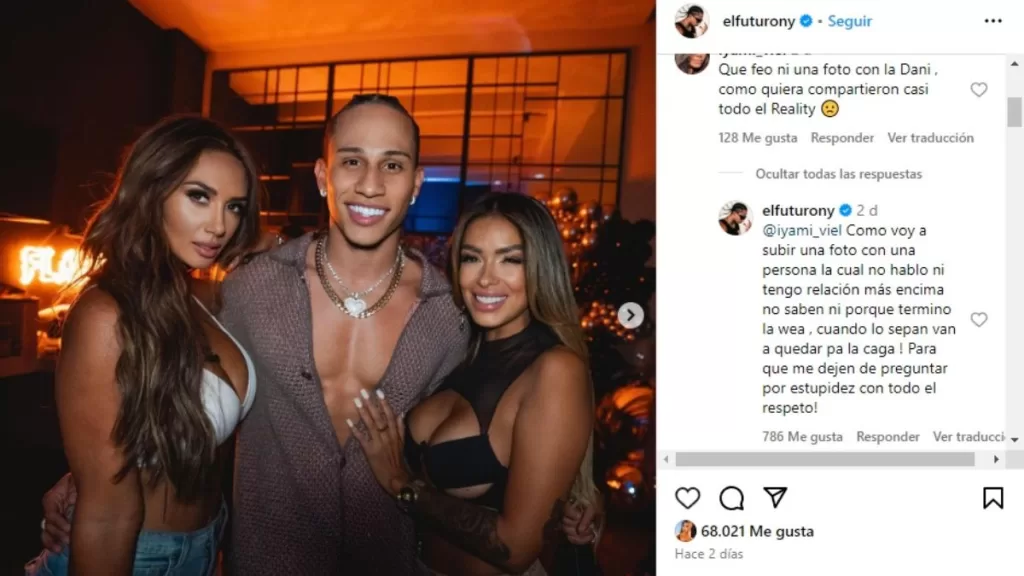1024x576 pixels.
Task: Advance to the next photo arrow
Action: point(630,315)
